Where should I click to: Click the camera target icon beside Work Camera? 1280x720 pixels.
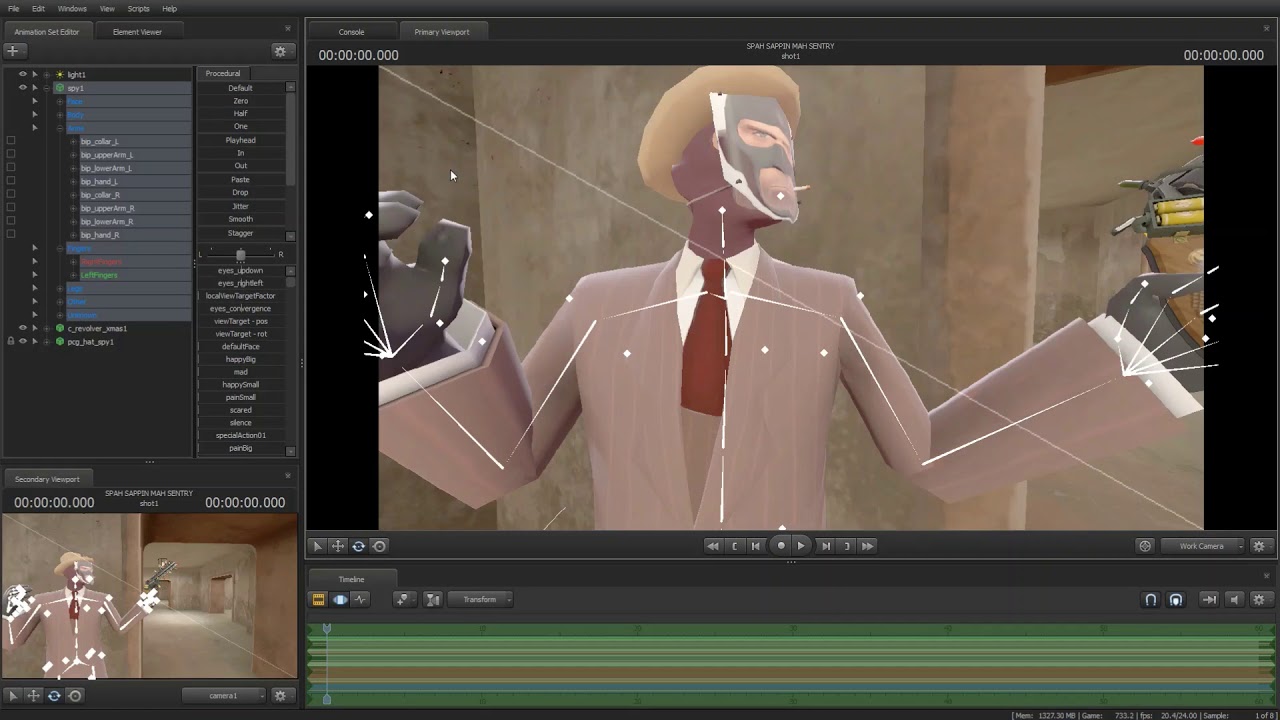point(1145,546)
